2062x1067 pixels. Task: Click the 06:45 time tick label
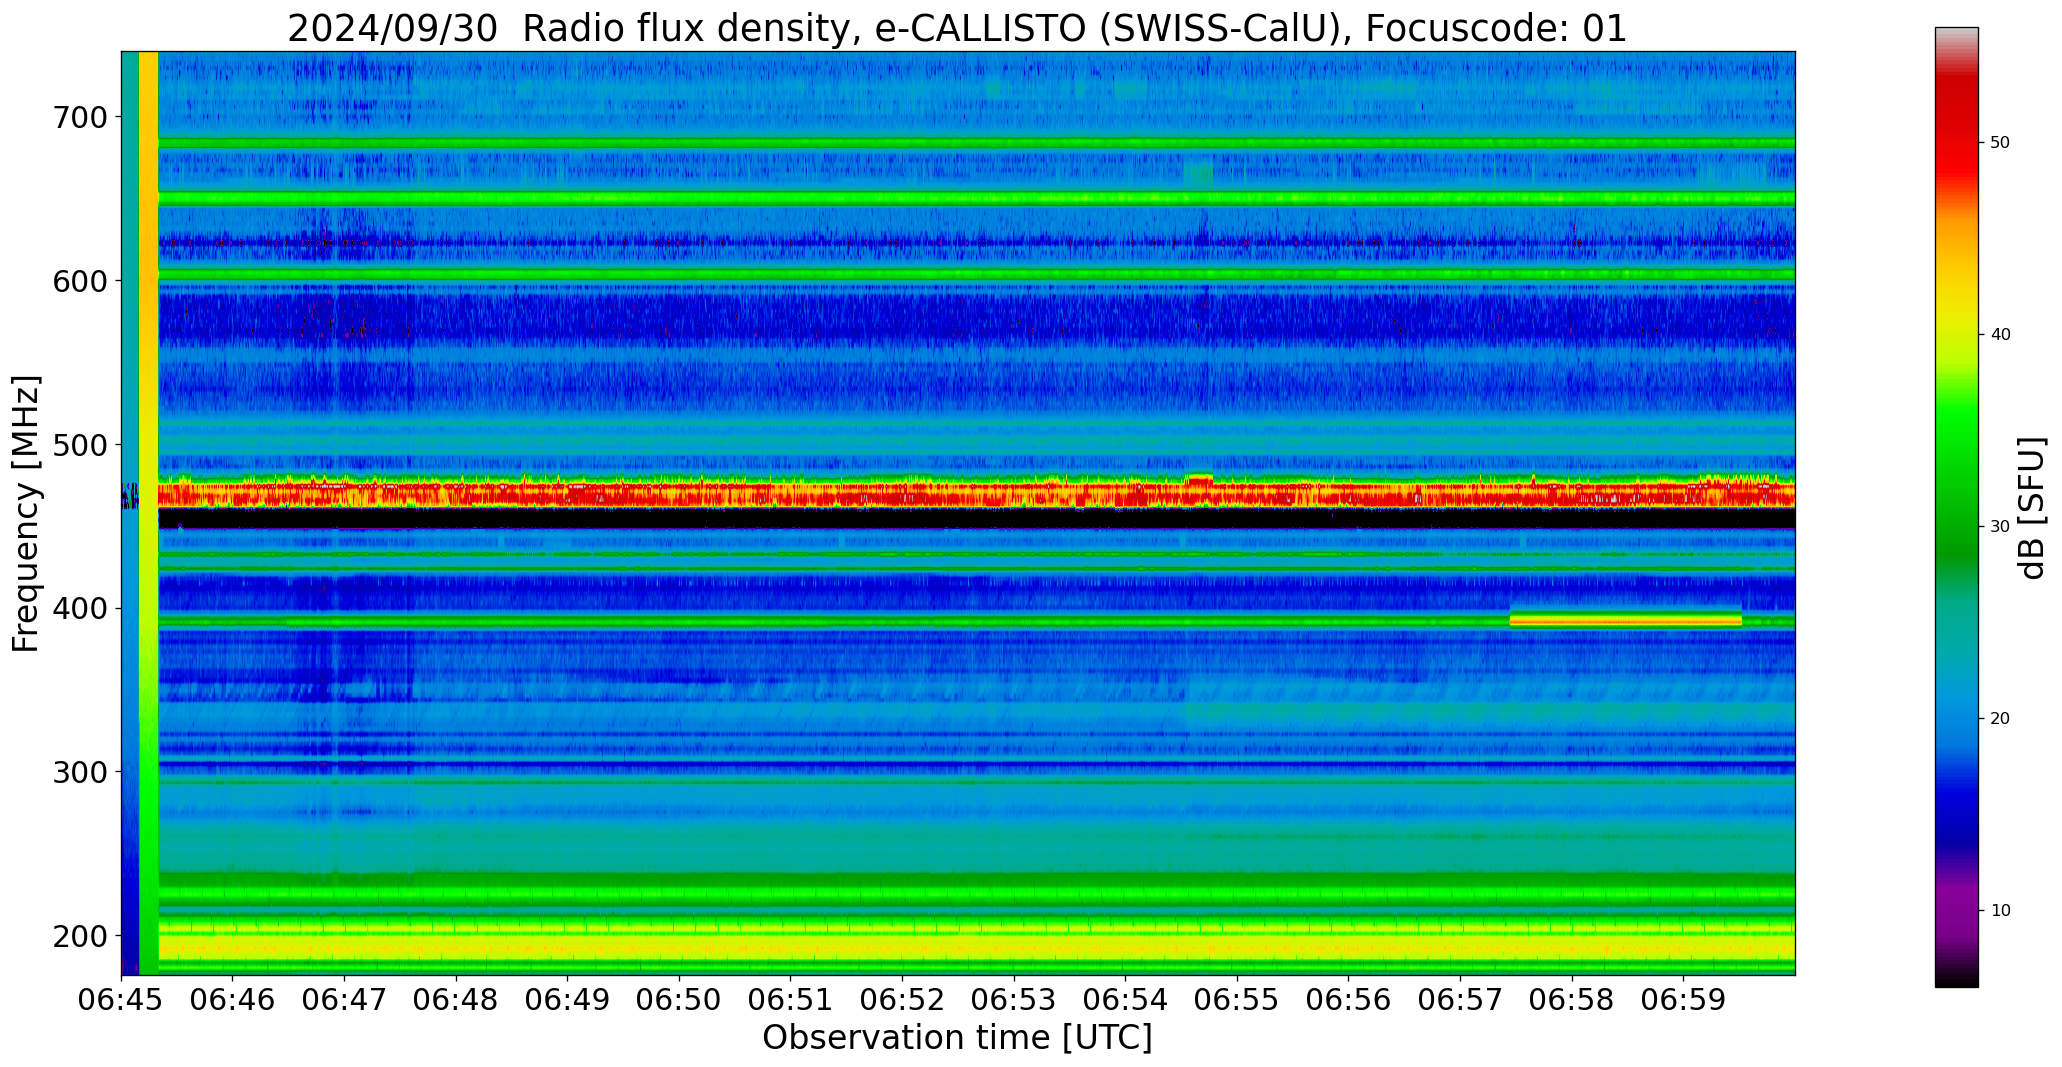[x=122, y=1000]
